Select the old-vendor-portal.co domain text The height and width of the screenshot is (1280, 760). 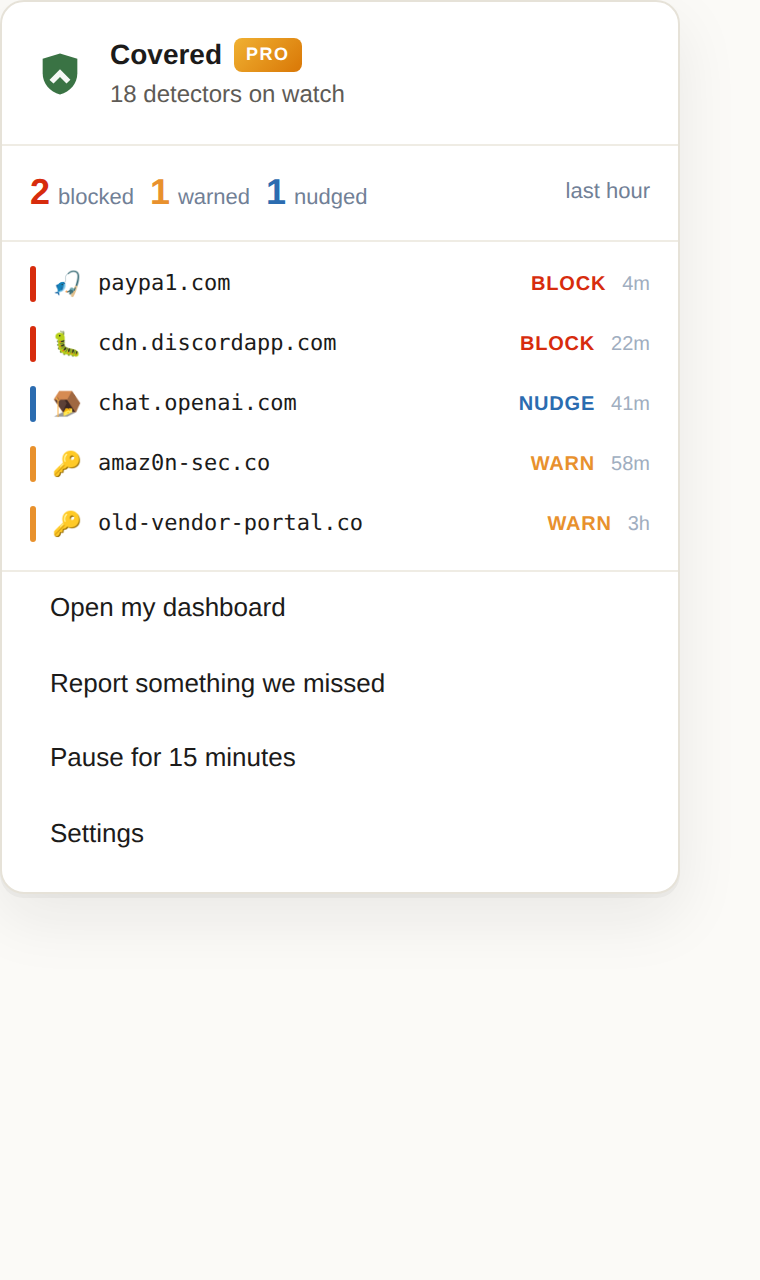(x=230, y=523)
